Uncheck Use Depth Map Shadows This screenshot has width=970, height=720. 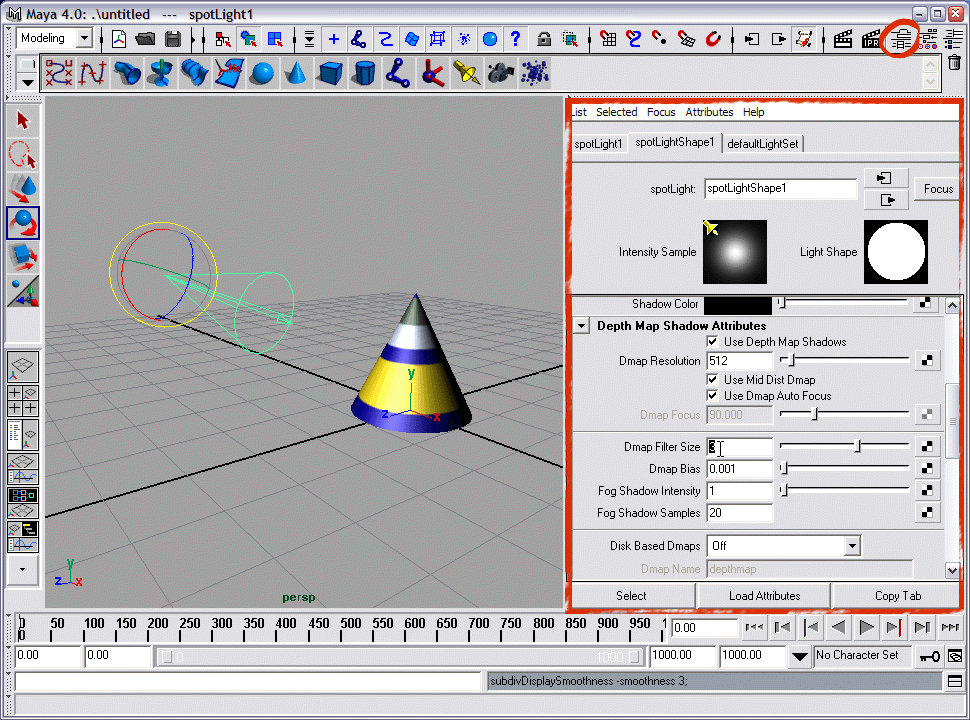point(713,342)
